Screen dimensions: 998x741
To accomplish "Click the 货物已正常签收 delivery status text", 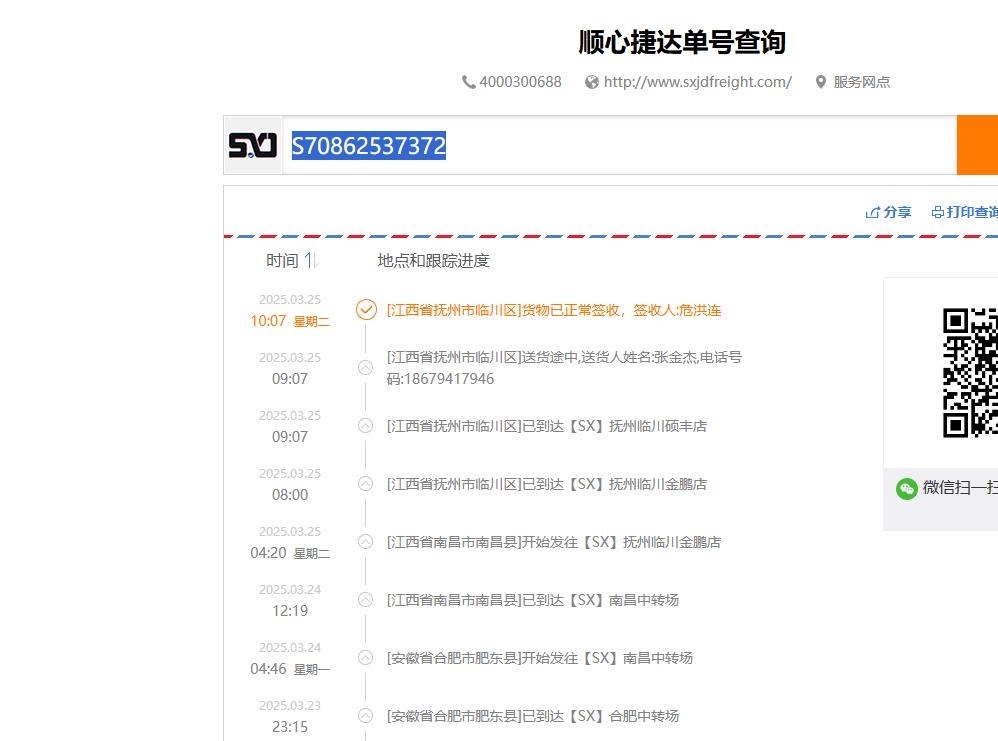I will click(554, 310).
